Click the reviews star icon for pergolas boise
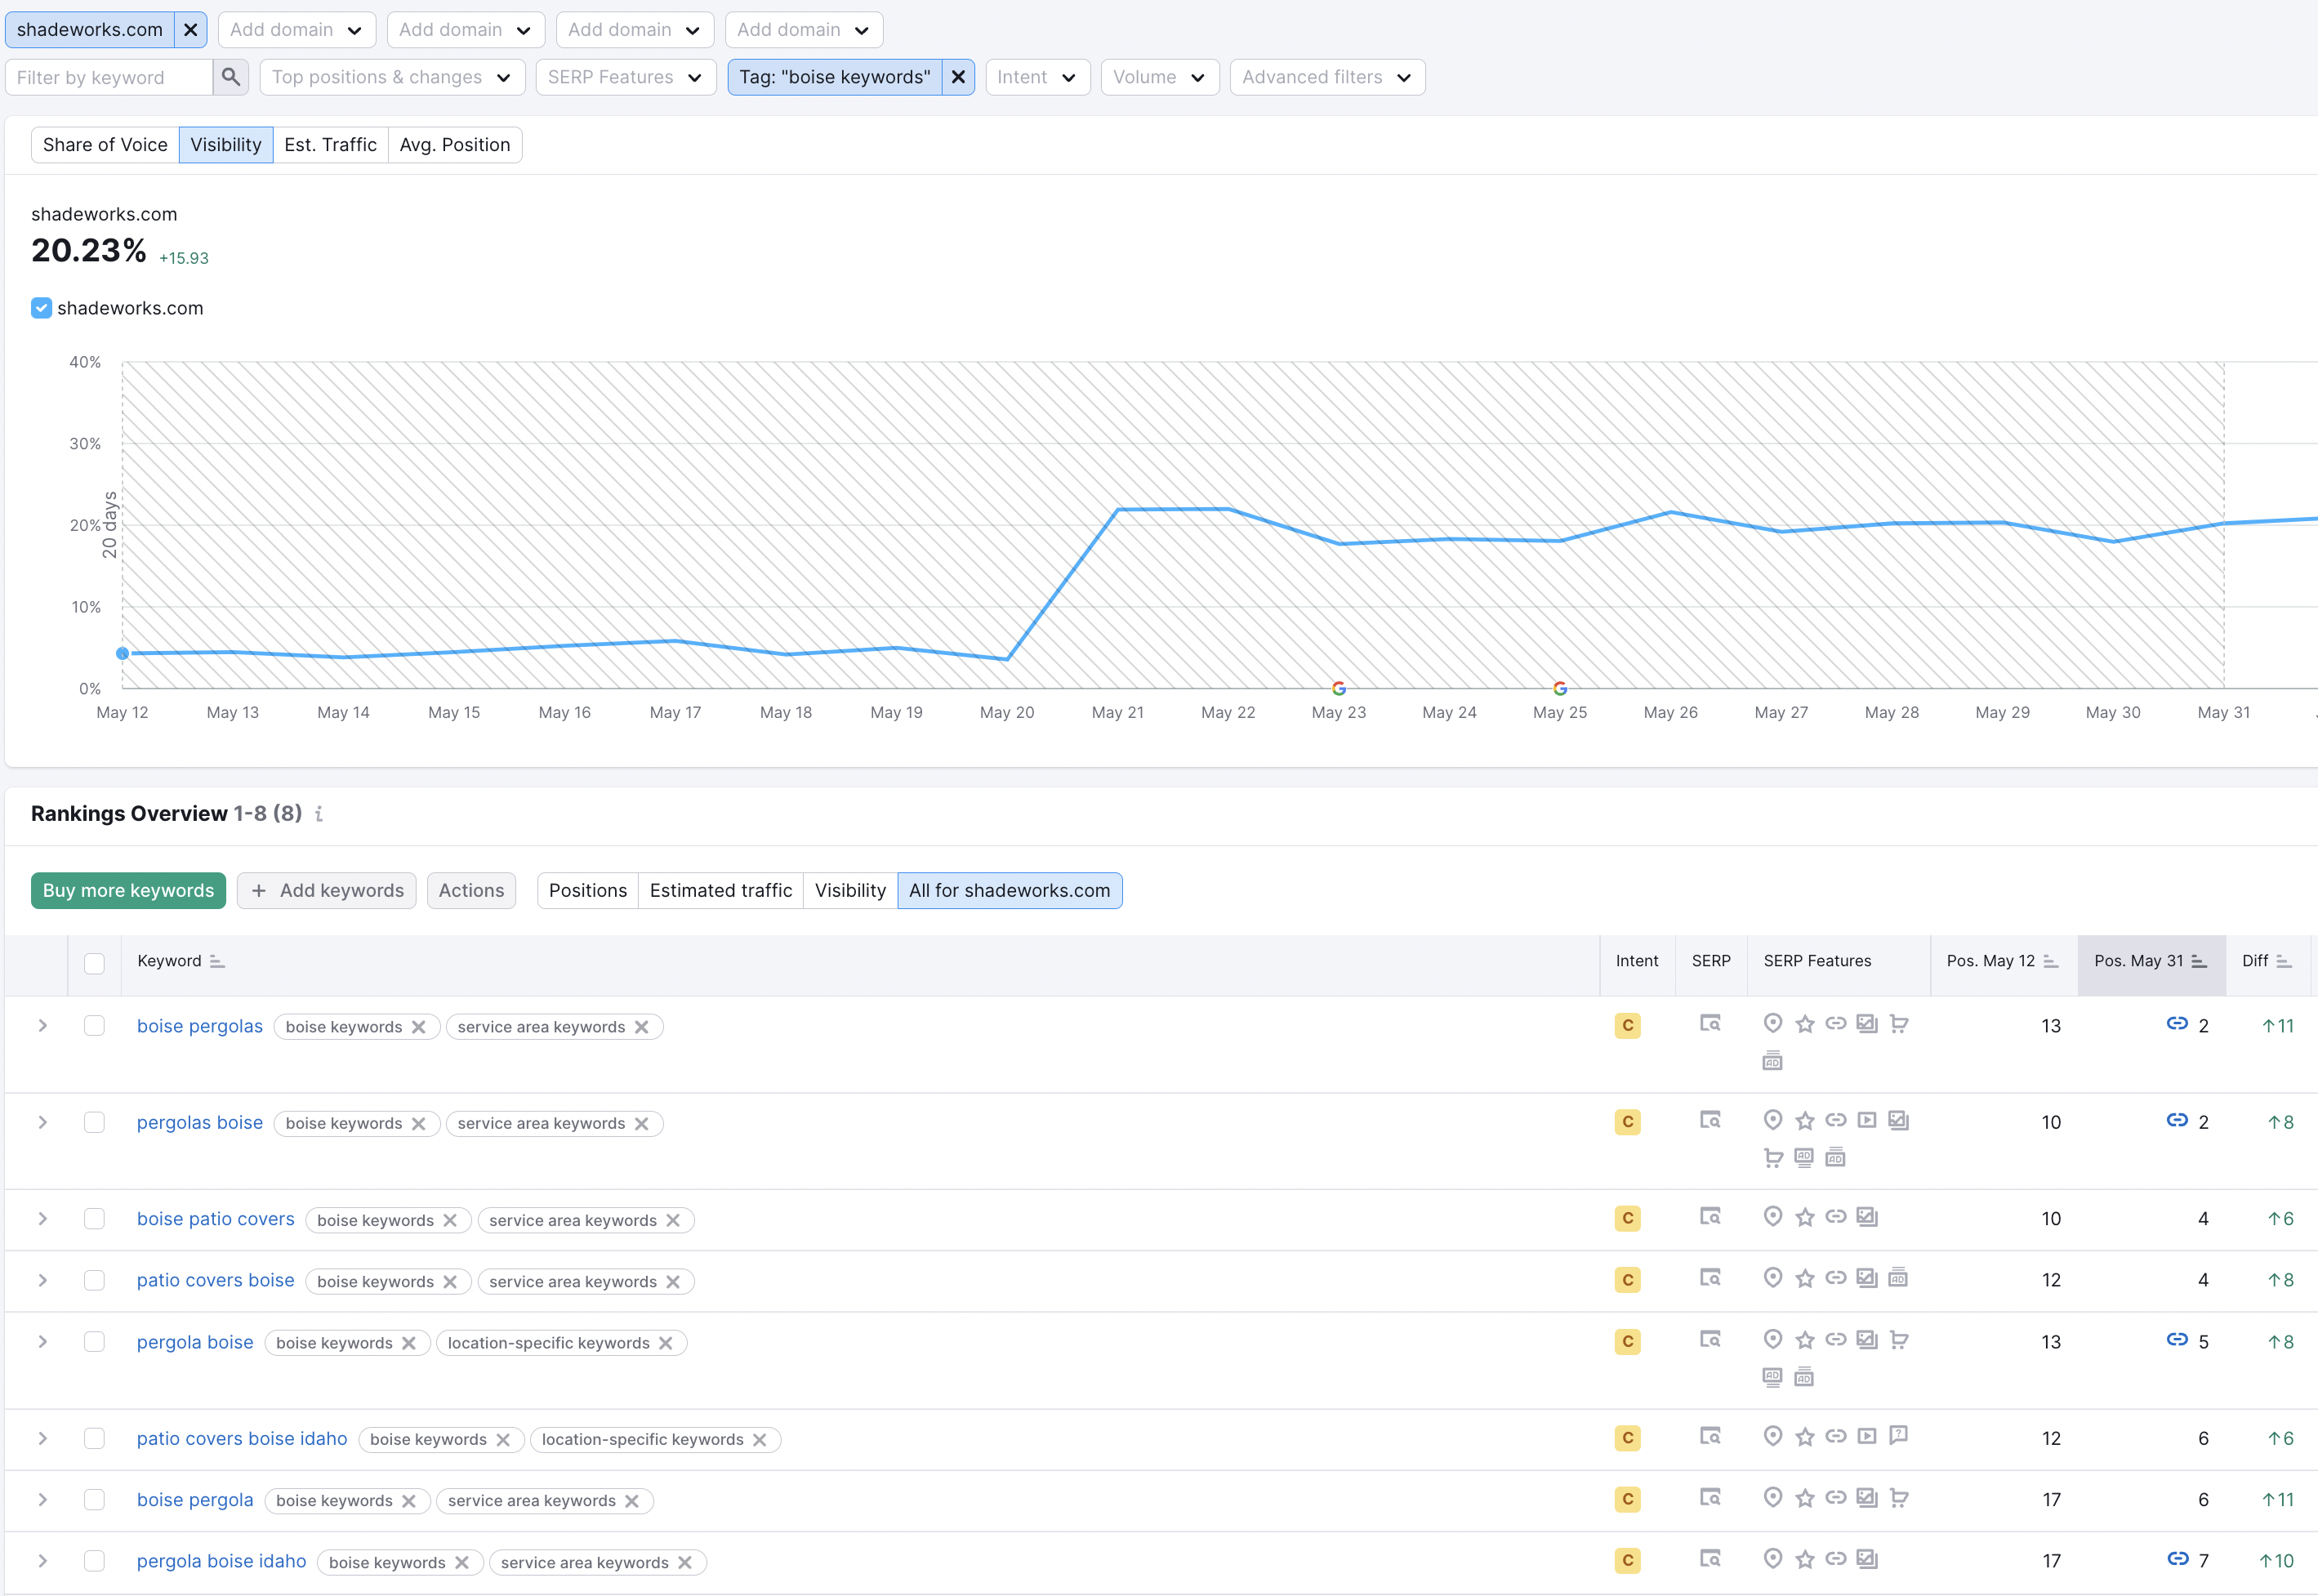Screen dimensions: 2318x1596 (1805, 1121)
